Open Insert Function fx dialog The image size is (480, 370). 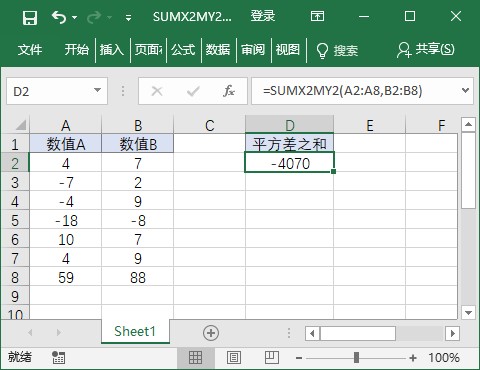point(229,91)
